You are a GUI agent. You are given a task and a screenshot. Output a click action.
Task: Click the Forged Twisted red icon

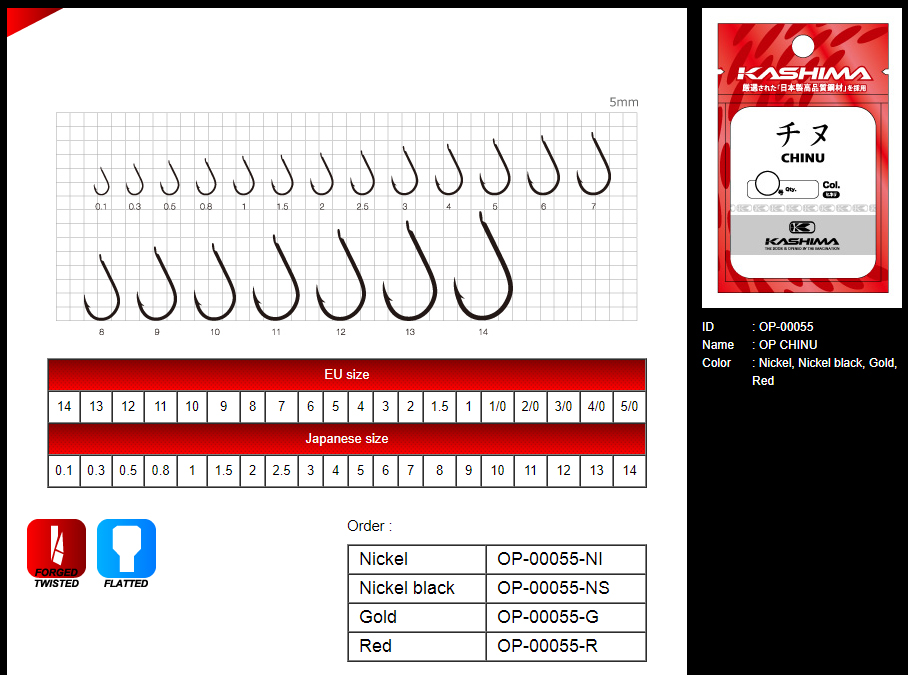[56, 553]
